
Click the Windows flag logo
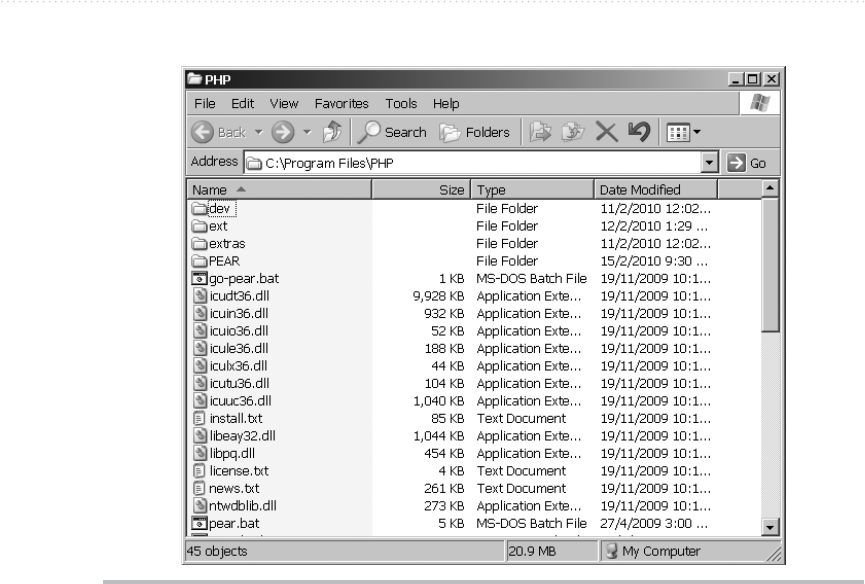(x=760, y=103)
